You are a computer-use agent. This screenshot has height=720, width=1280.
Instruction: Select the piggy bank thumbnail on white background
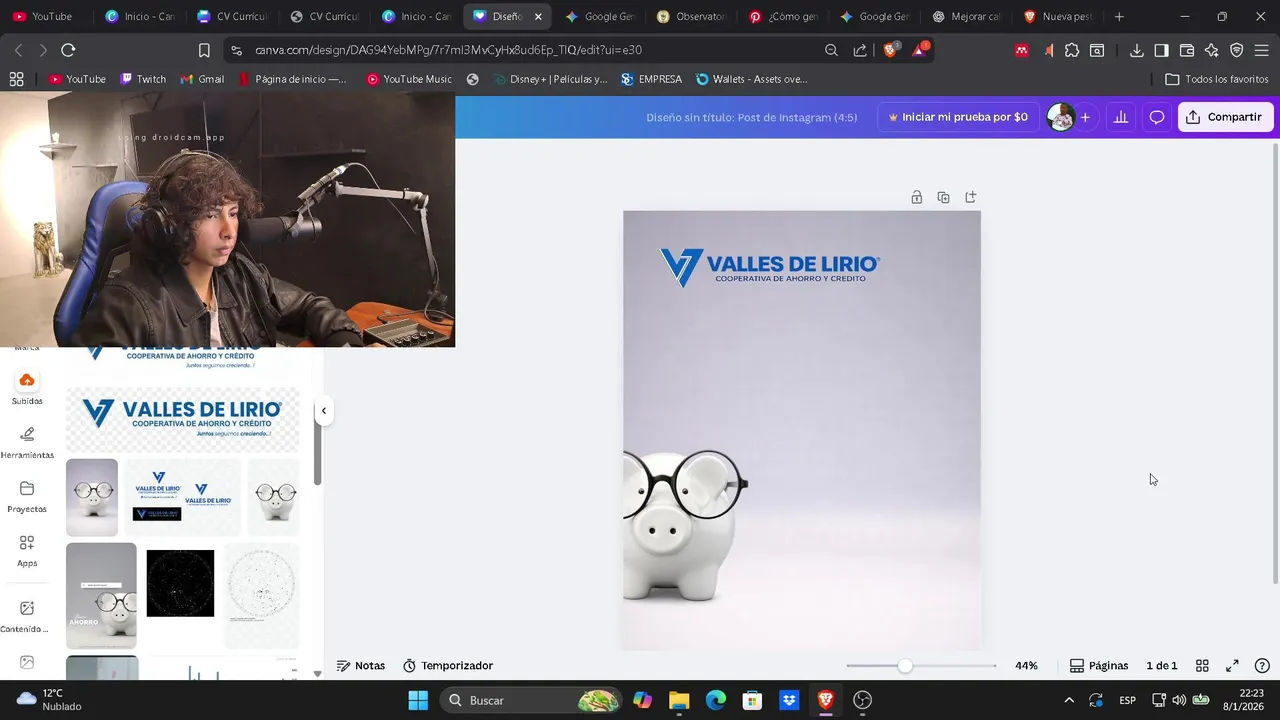(x=274, y=497)
